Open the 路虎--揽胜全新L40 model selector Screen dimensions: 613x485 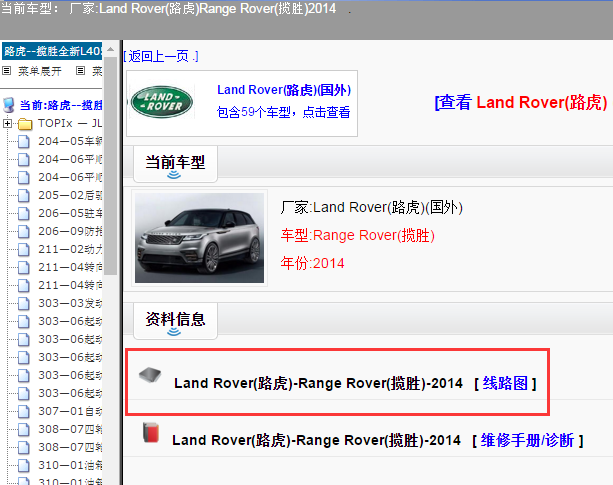point(52,51)
